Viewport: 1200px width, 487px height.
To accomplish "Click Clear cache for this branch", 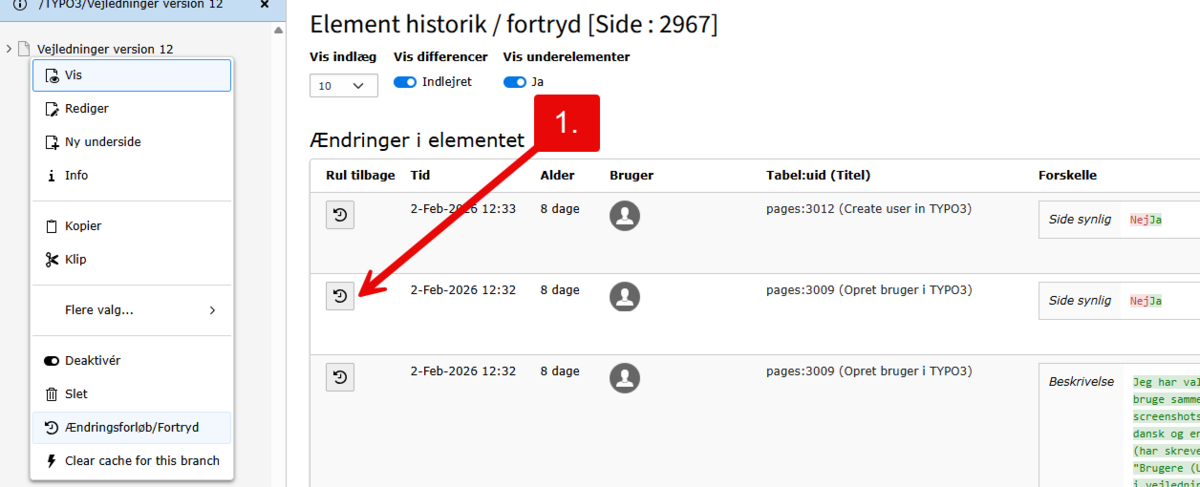I will (x=141, y=461).
